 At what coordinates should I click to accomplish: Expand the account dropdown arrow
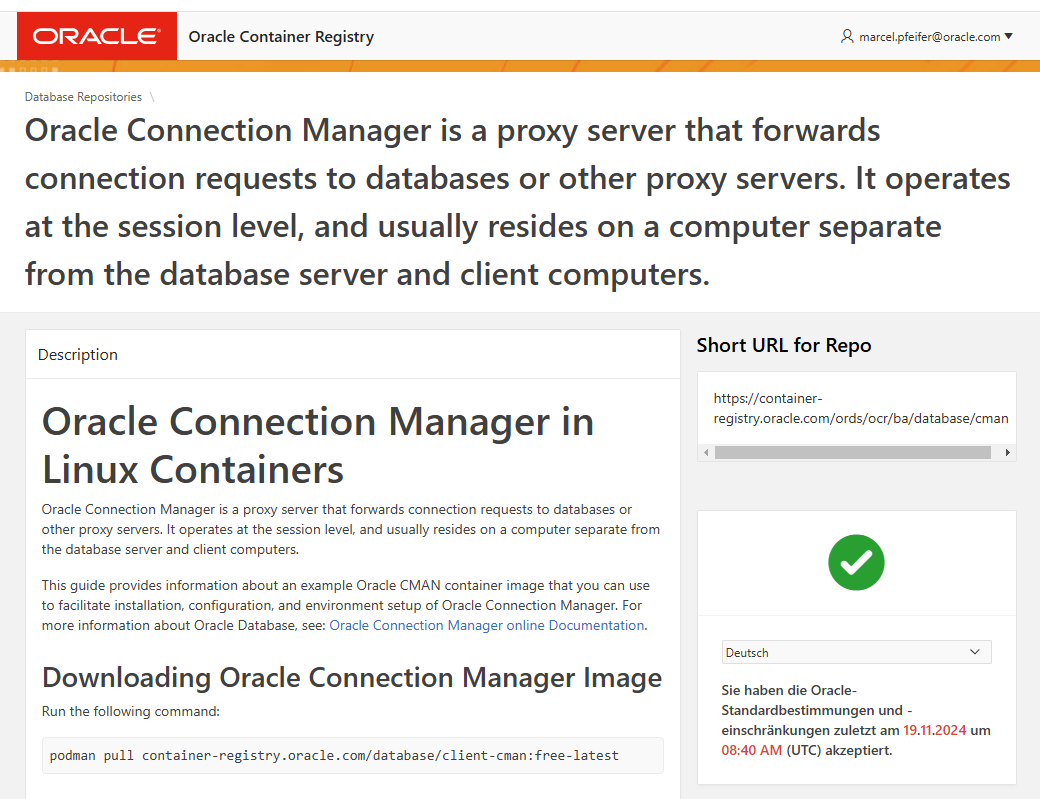(x=1008, y=37)
